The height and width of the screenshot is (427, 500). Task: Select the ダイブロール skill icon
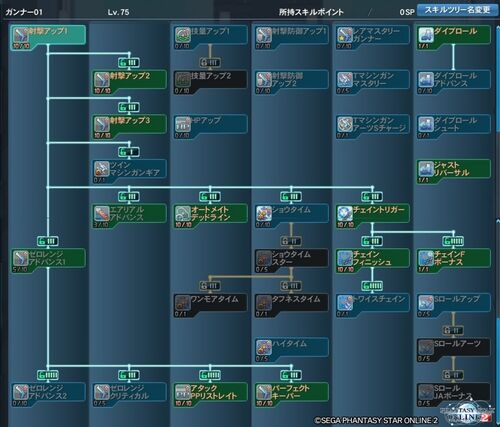426,35
